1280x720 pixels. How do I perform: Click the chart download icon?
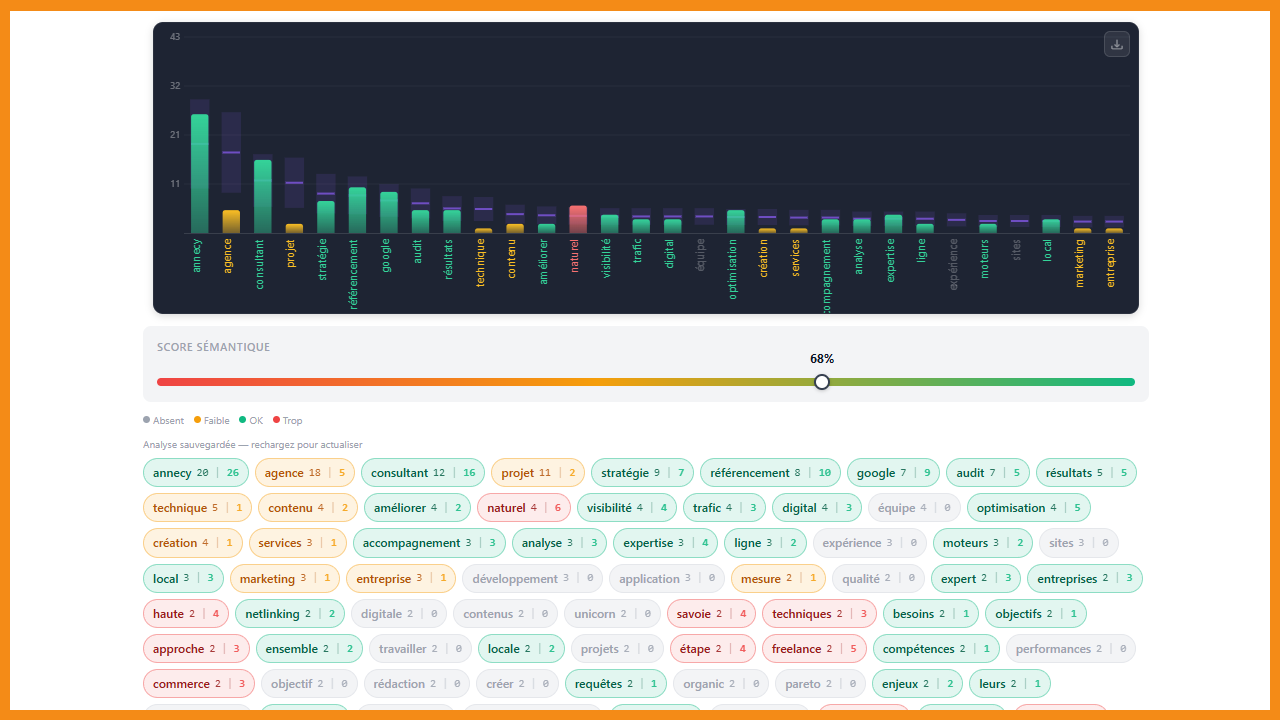1117,44
